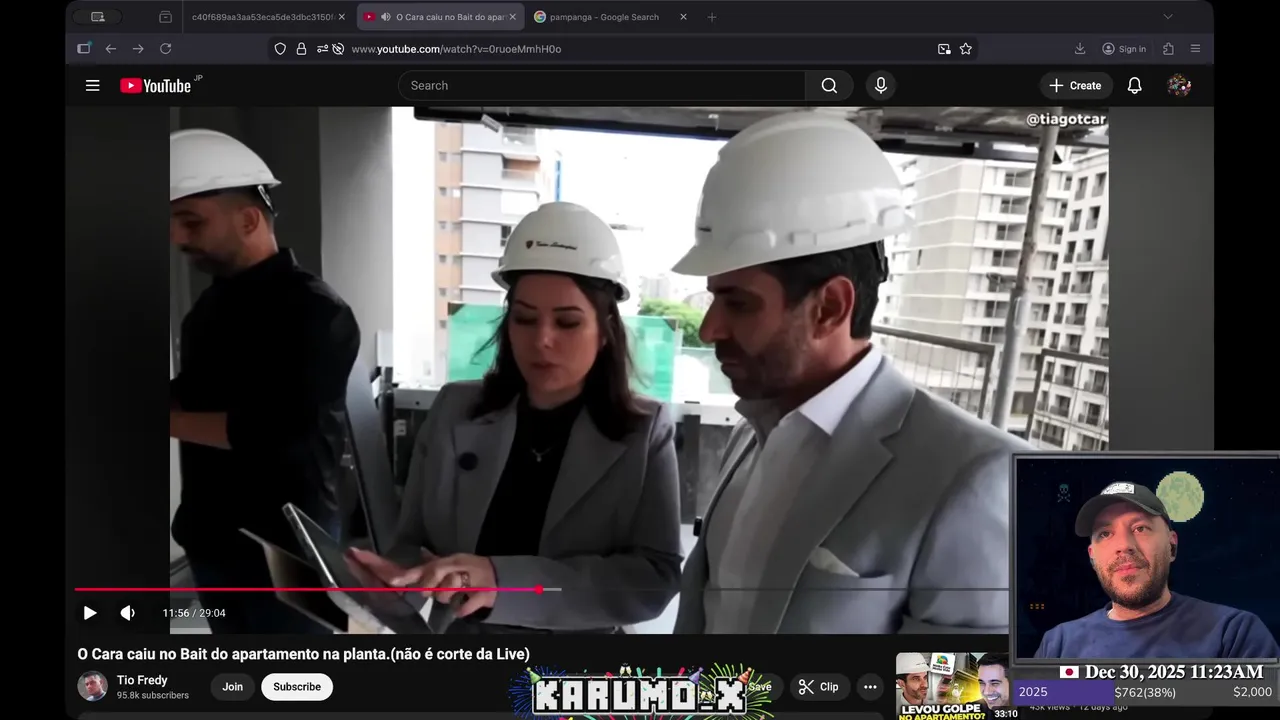Open the Tio Fredy channel name link
Viewport: 1280px width, 720px height.
coord(142,680)
